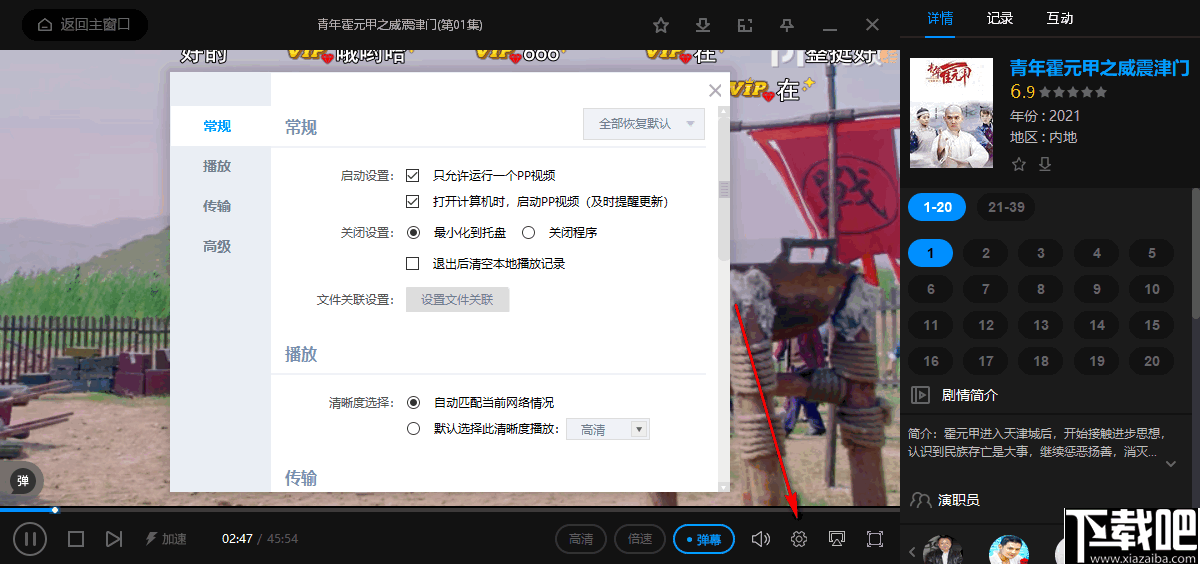Select 最小化到托盘 radio option

[x=413, y=232]
